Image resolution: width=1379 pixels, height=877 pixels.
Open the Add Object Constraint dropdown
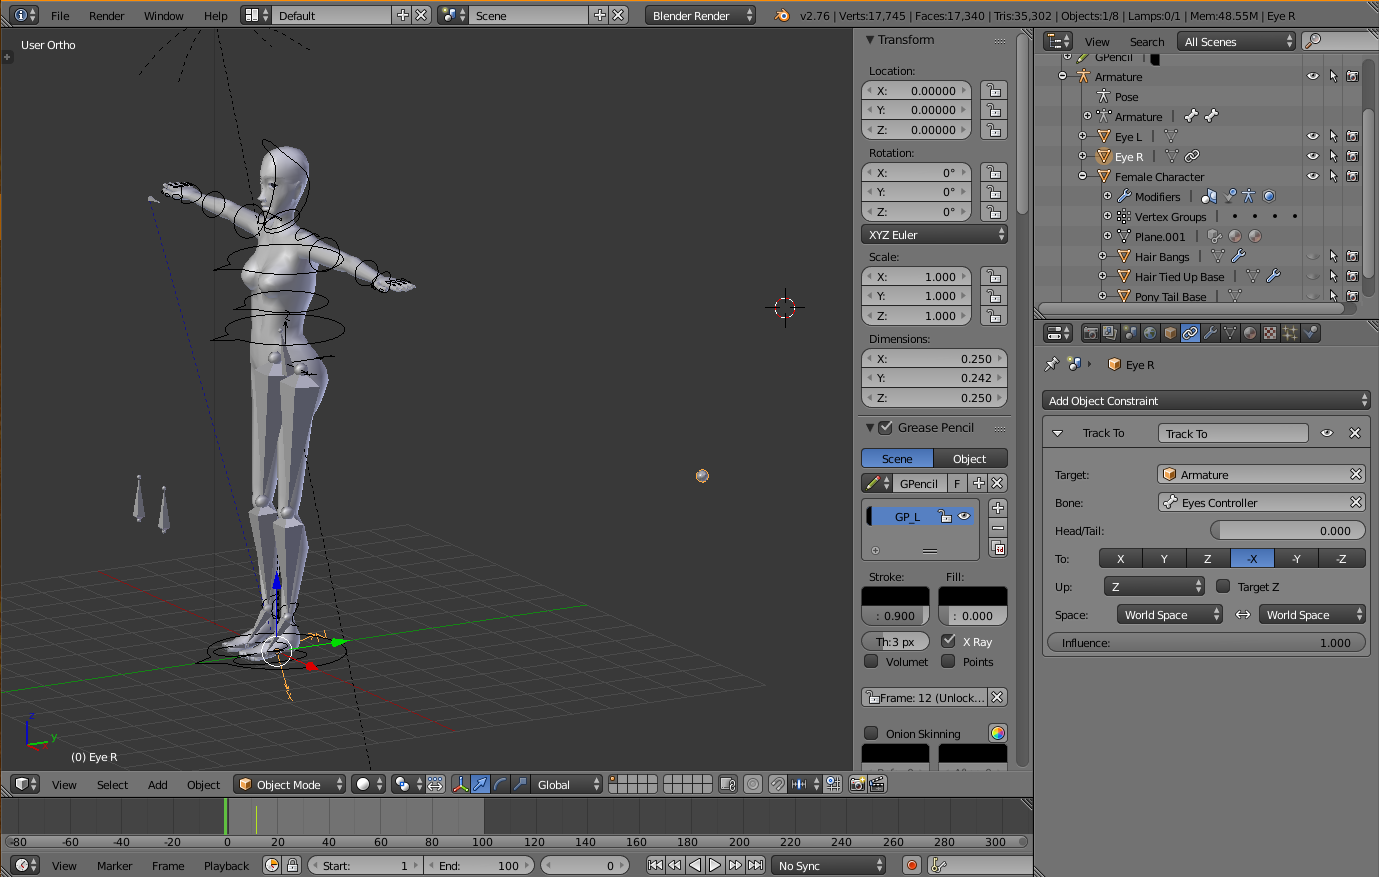tap(1206, 401)
